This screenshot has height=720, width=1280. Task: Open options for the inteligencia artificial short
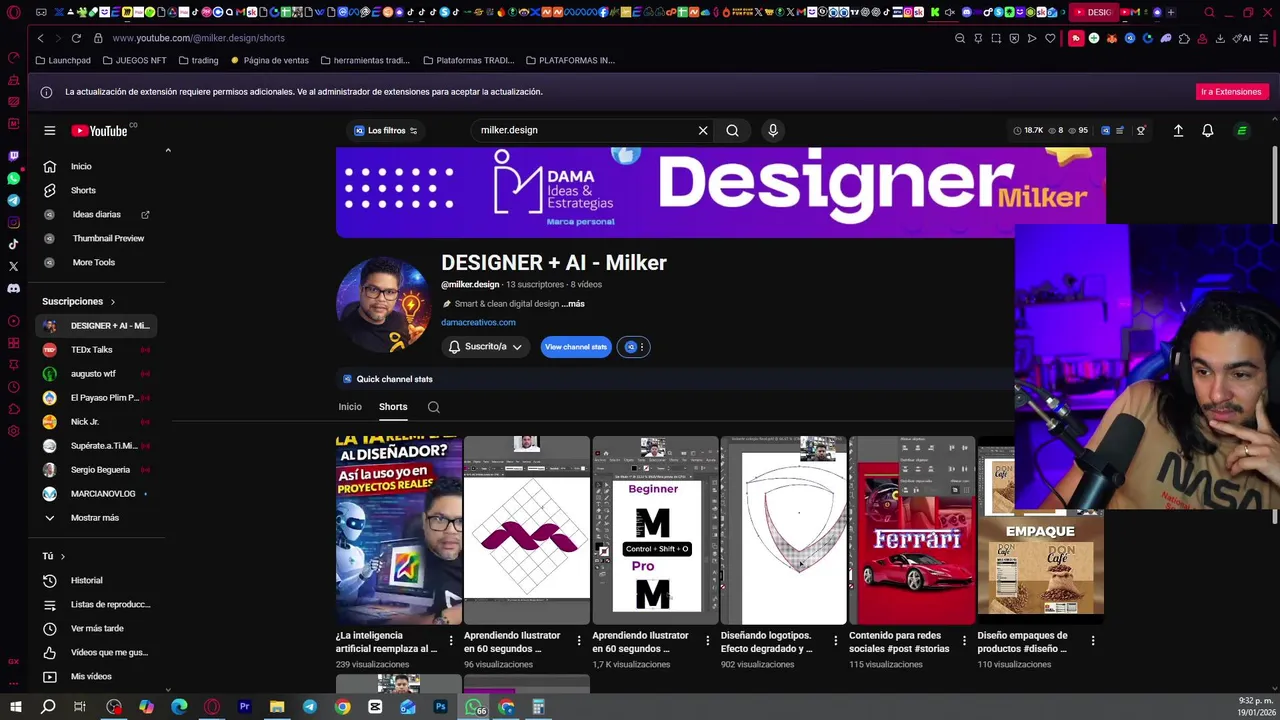point(451,641)
